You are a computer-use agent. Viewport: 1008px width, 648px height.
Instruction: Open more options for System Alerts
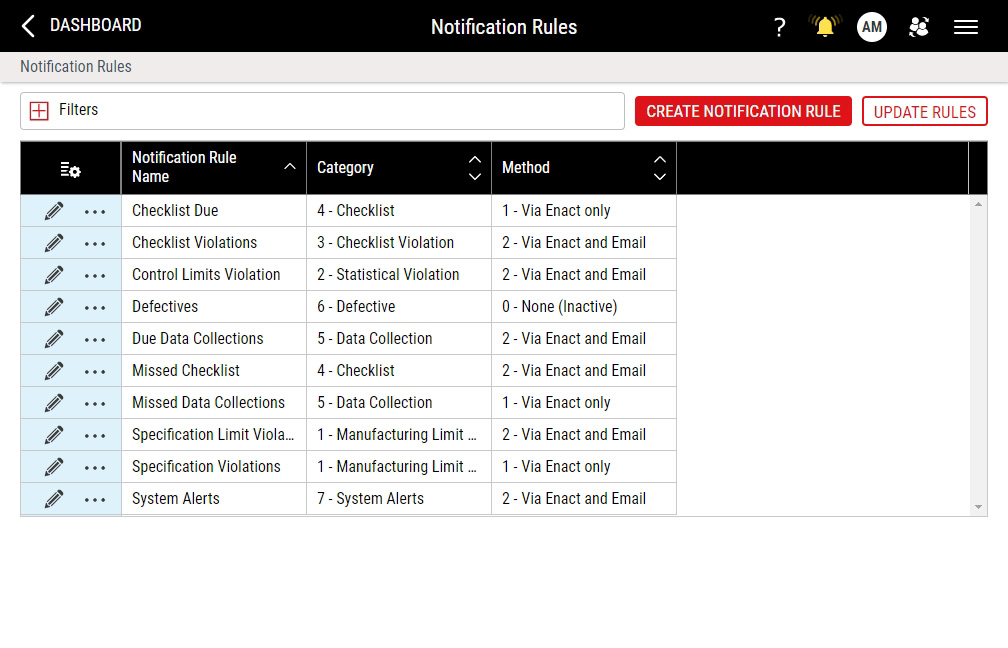pos(95,499)
